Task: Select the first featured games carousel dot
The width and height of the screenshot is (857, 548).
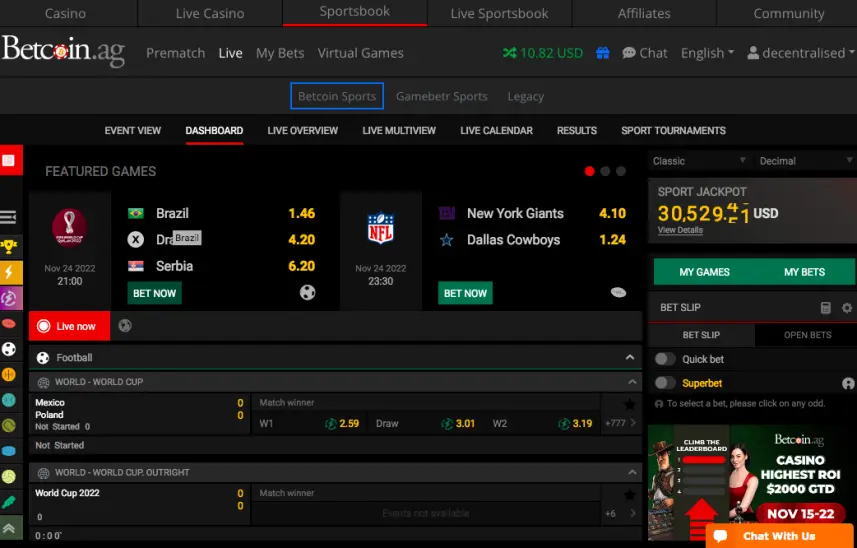Action: 589,172
